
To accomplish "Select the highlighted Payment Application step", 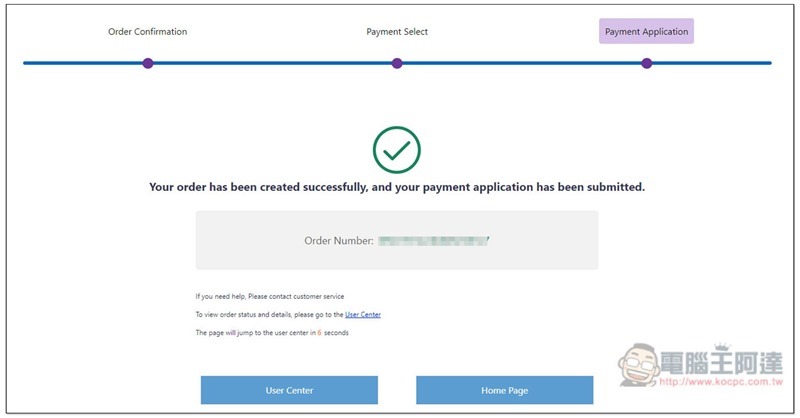I will click(646, 32).
